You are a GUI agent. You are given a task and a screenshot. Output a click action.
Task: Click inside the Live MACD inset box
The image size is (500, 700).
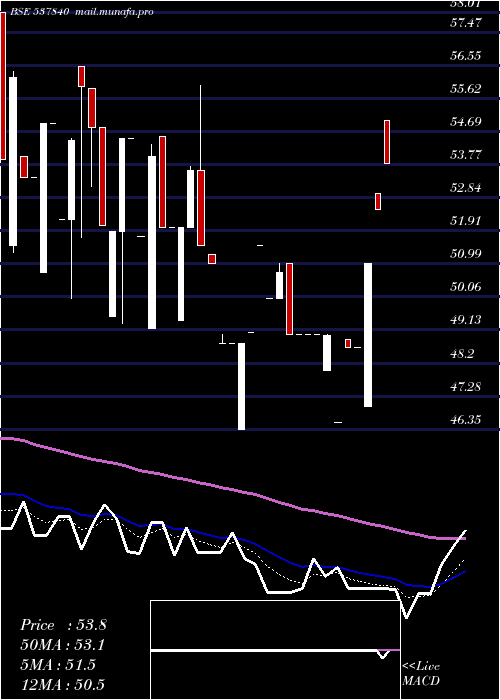coord(275,650)
